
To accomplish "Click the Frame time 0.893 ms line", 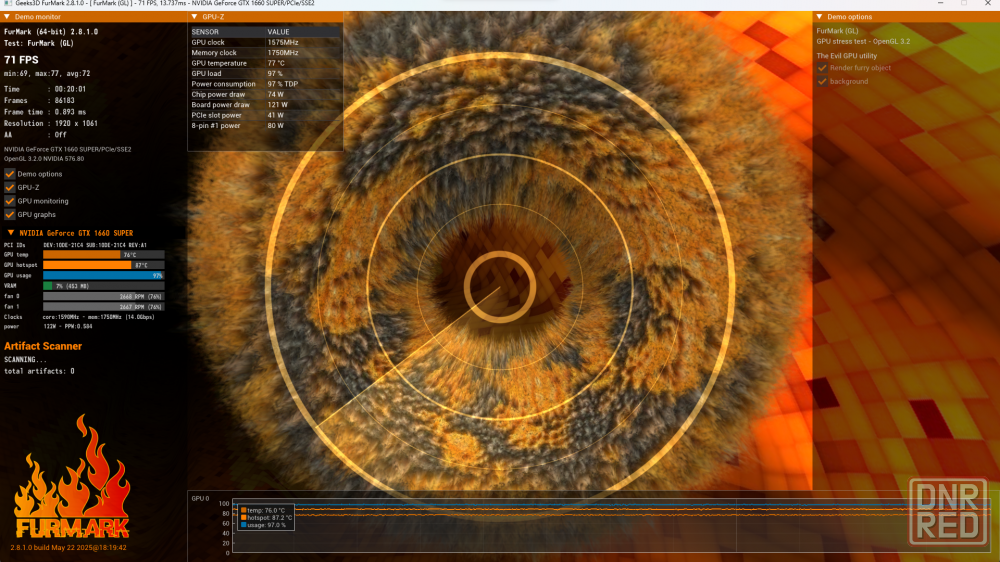I will tap(45, 112).
